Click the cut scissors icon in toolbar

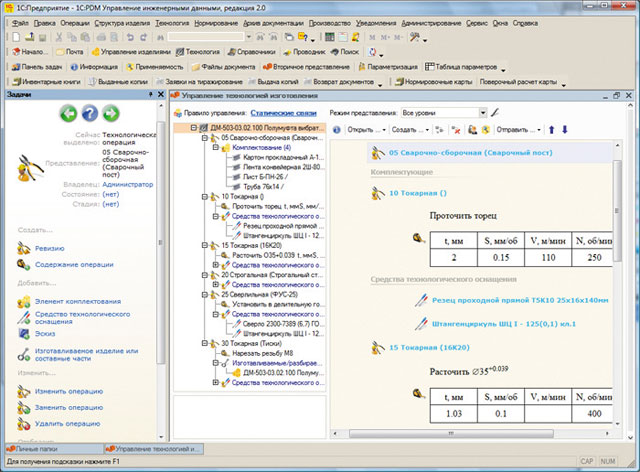(59, 37)
